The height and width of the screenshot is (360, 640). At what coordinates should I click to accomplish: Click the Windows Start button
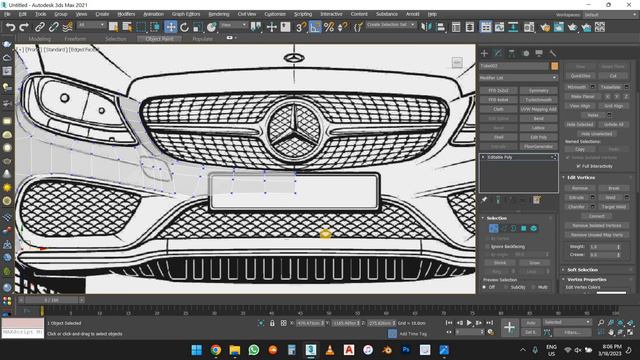197,350
